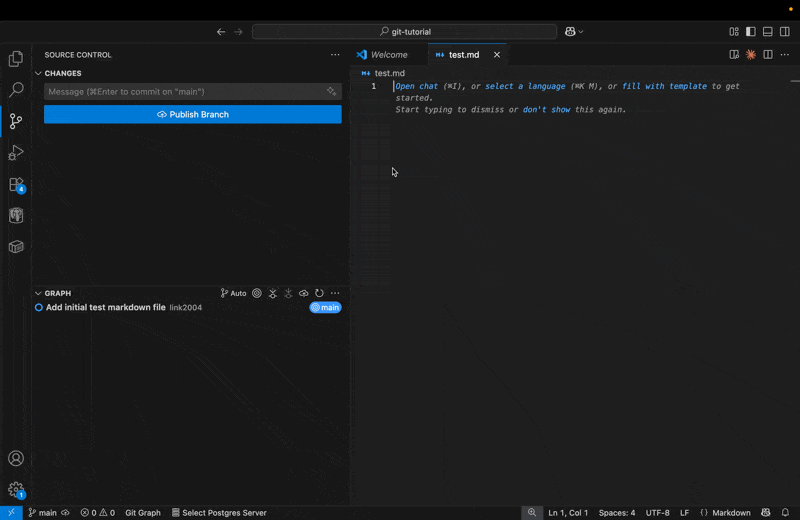Click the Publish Branch button
This screenshot has height=520, width=800.
[x=193, y=114]
